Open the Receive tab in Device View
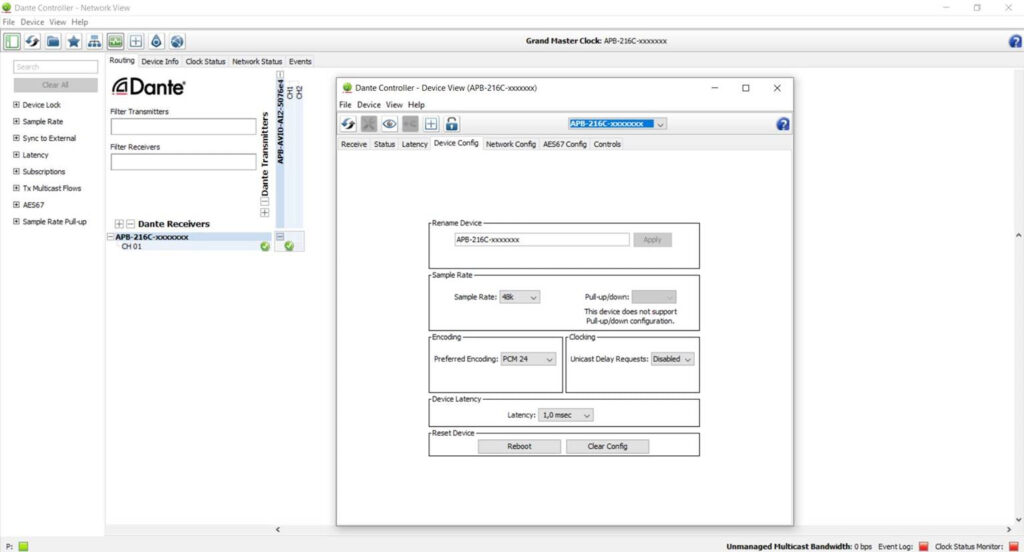 coord(354,144)
